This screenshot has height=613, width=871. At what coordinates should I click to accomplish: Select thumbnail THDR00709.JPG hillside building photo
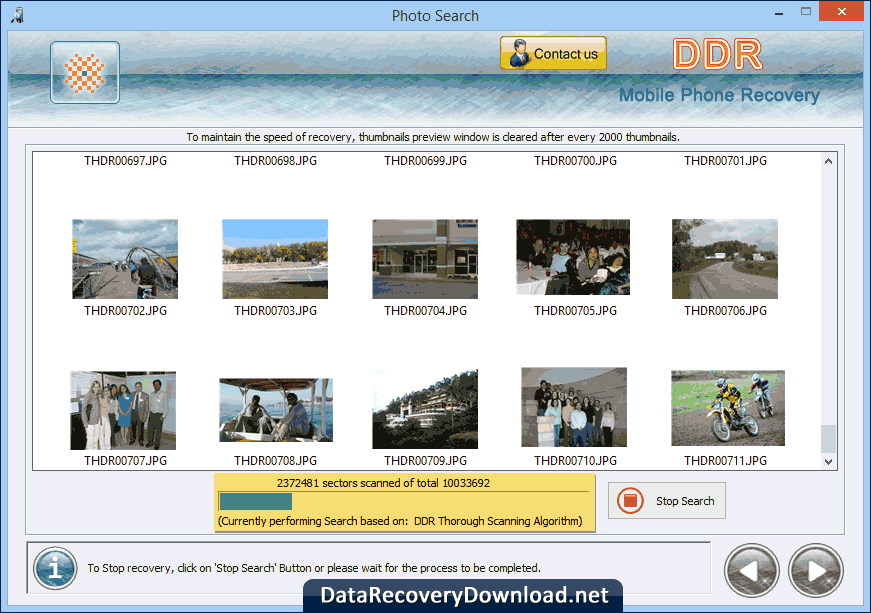click(425, 409)
